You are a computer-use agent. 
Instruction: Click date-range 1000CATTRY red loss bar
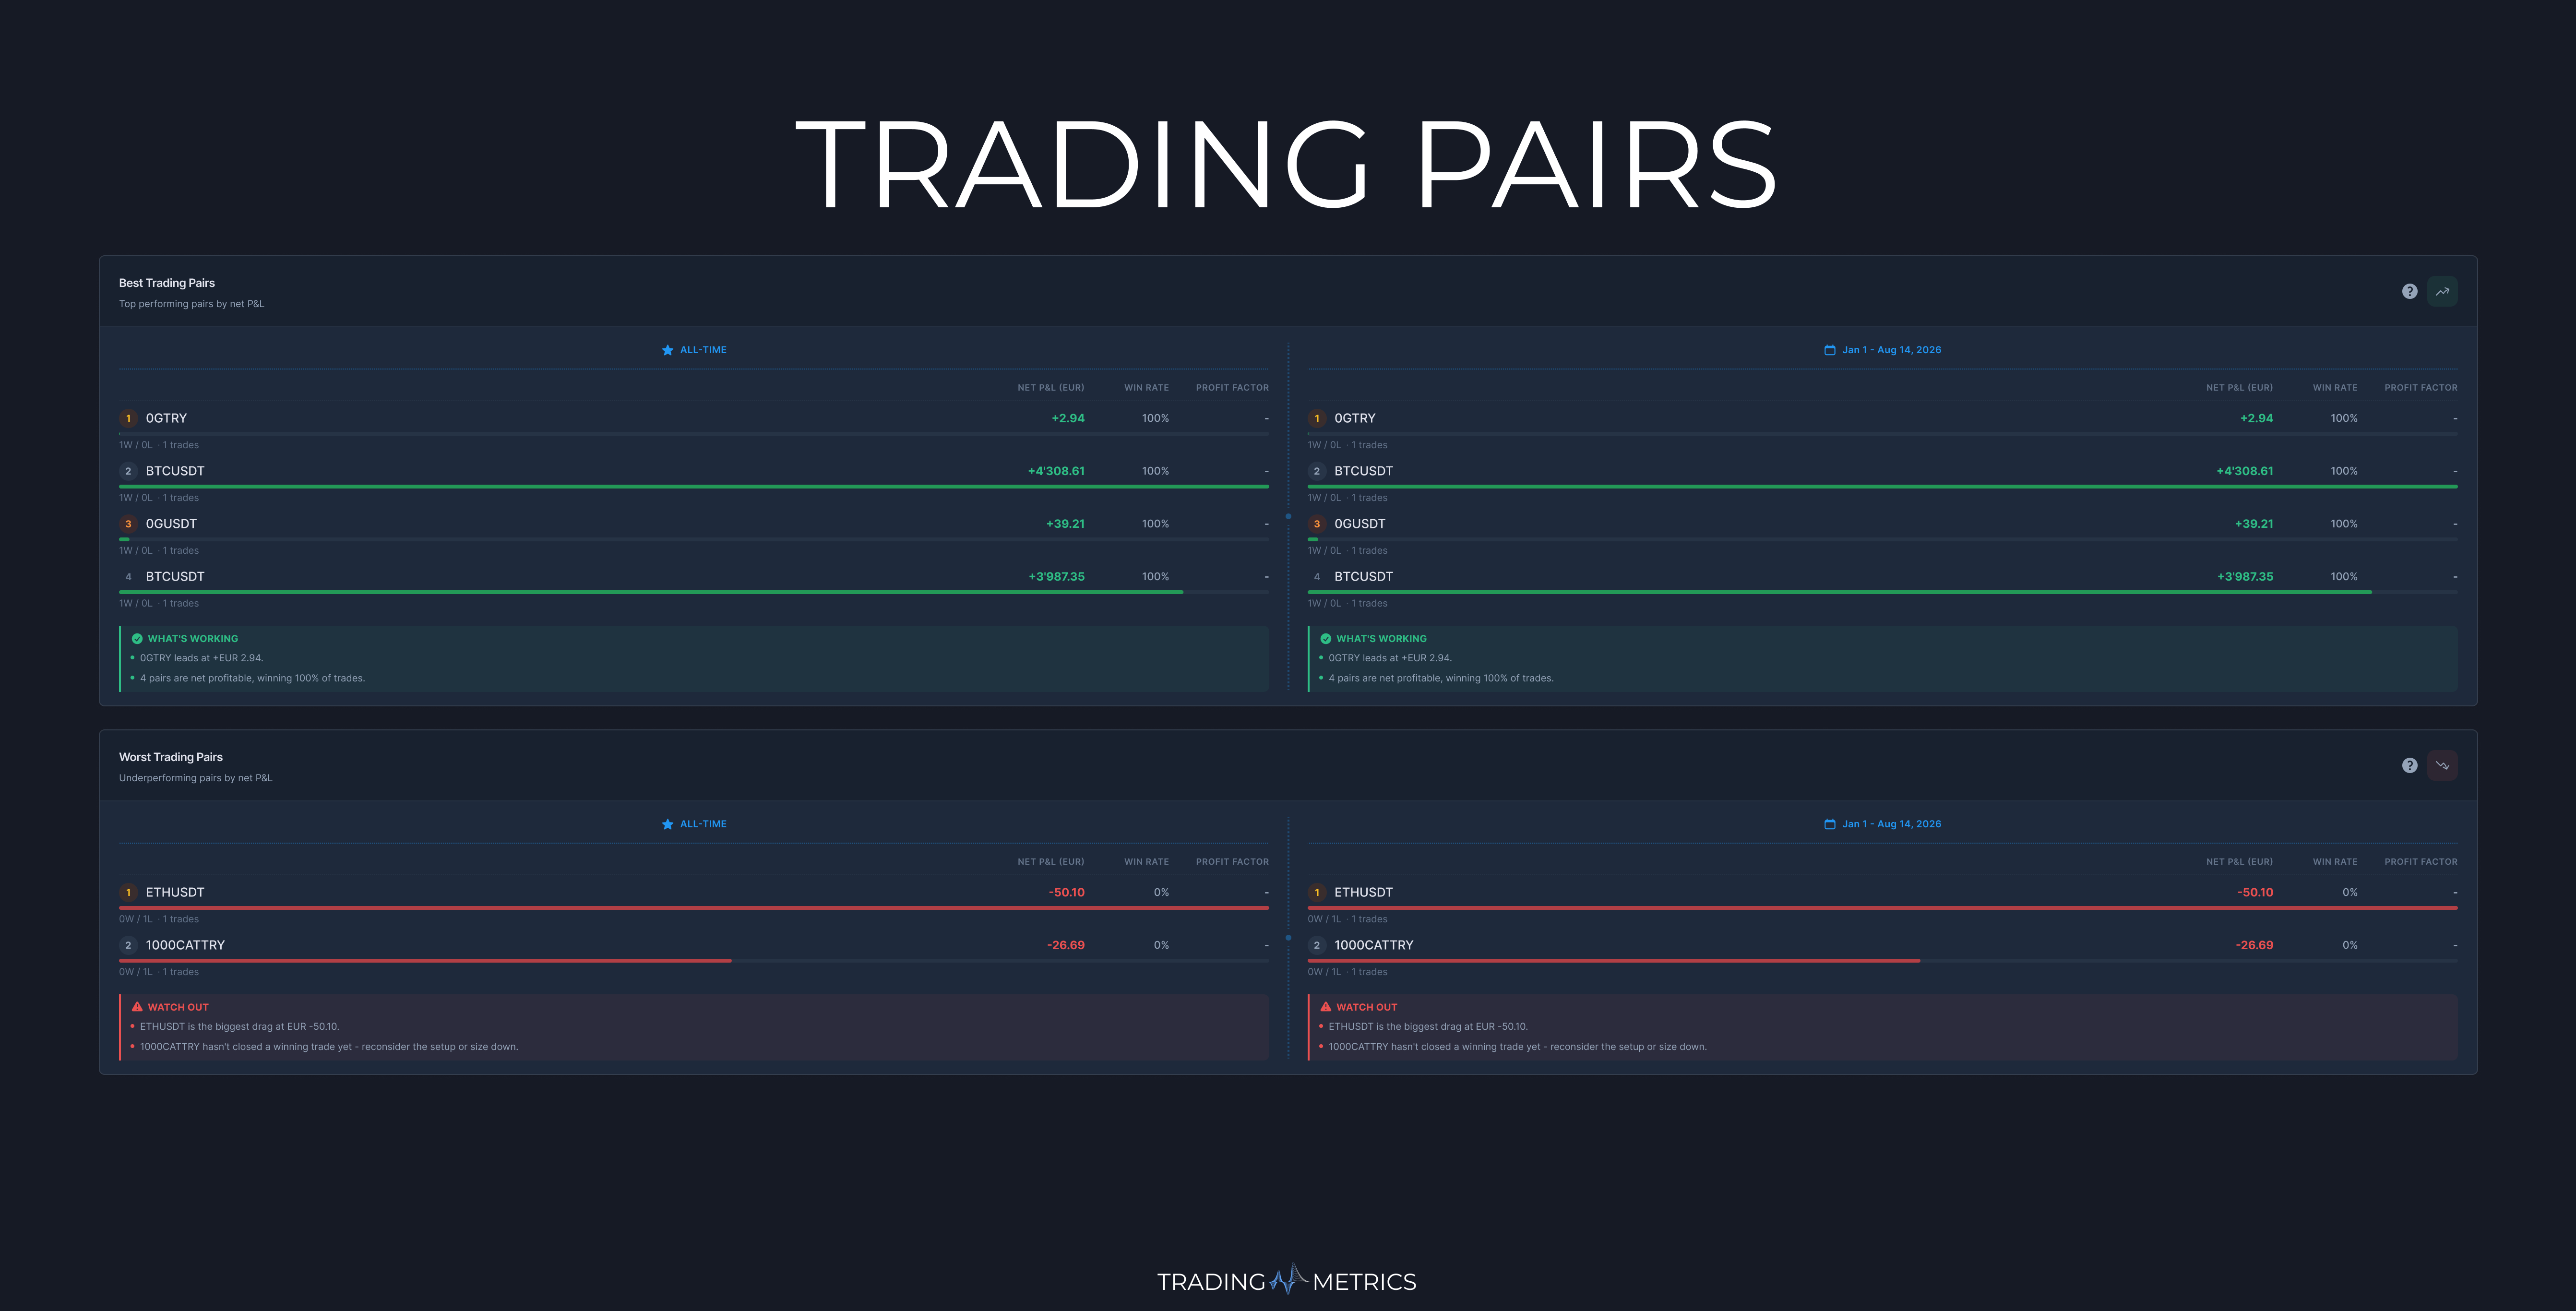coord(1614,960)
